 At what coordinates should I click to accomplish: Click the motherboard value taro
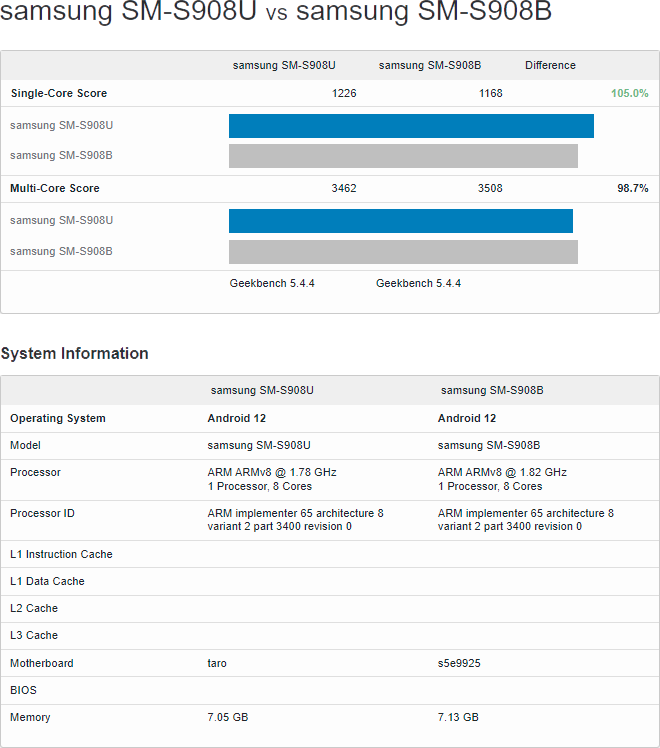coord(217,663)
